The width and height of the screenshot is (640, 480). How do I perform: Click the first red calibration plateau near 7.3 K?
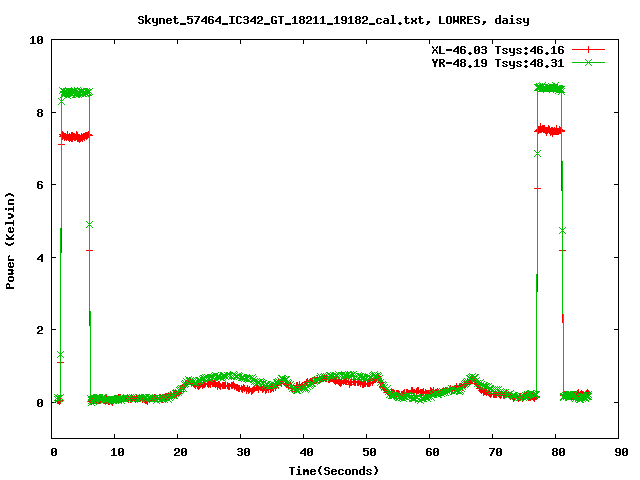[x=76, y=136]
